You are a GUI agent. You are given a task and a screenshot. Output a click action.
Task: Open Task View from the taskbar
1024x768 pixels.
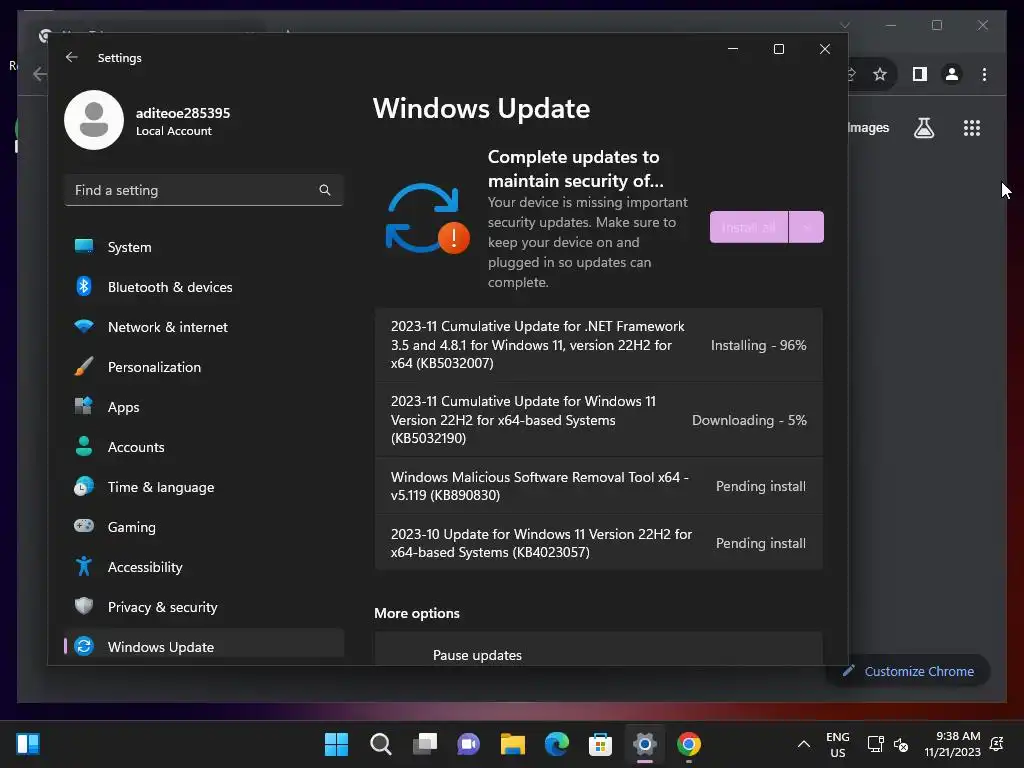(x=424, y=744)
